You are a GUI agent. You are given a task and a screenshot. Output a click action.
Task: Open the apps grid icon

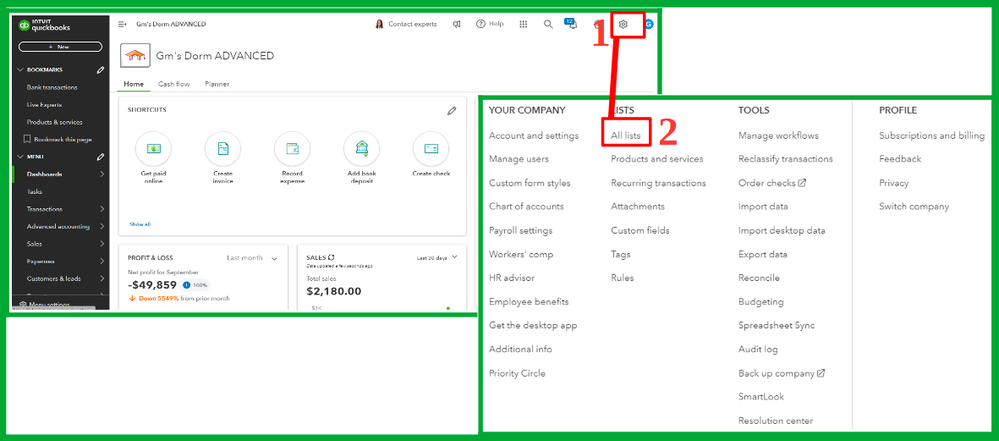(524, 24)
